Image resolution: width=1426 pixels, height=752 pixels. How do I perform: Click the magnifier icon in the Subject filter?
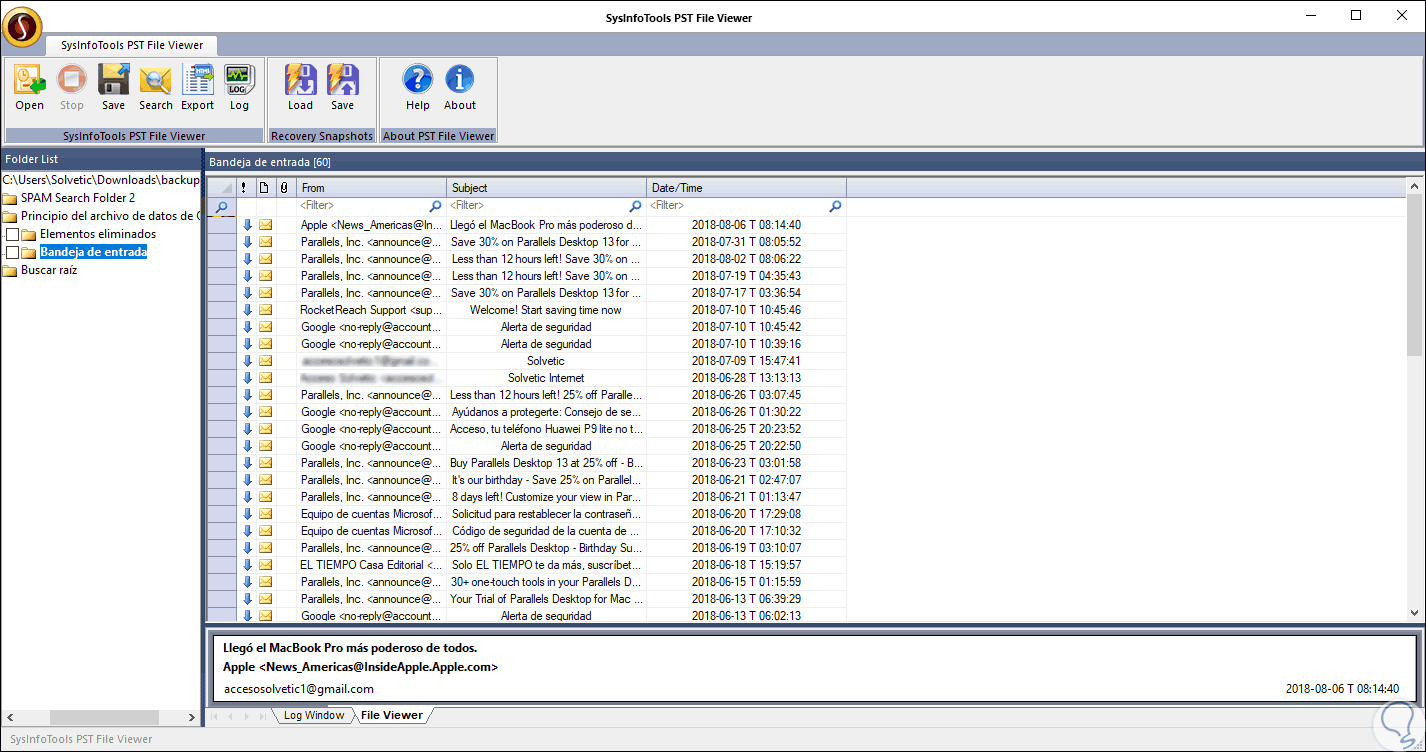[635, 206]
